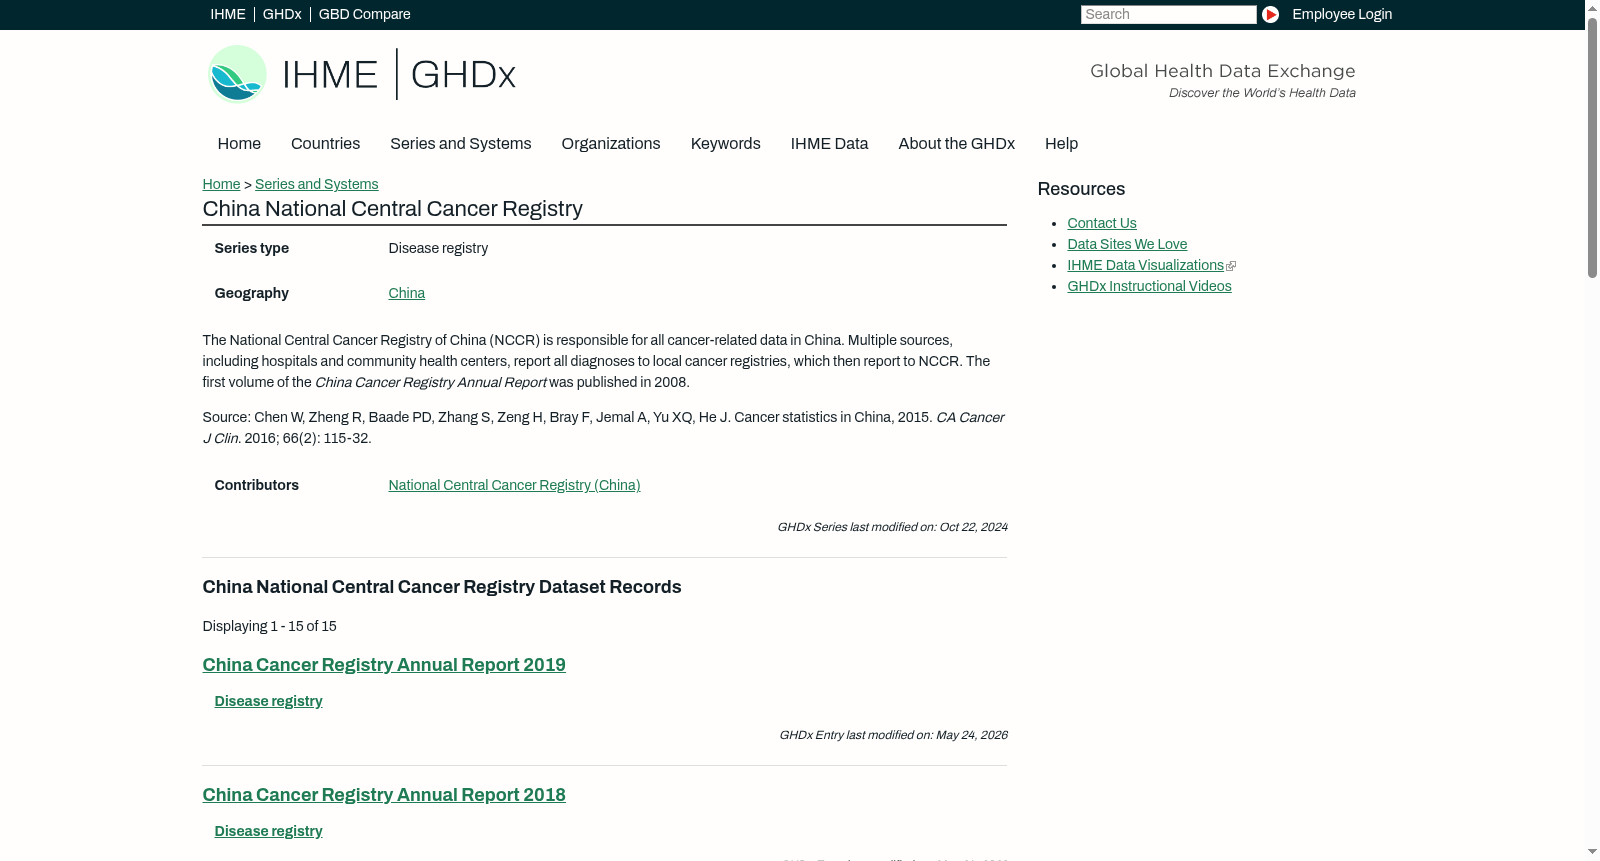This screenshot has height=861, width=1600.
Task: Click Disease registry link under 2019 report
Action: coord(269,701)
